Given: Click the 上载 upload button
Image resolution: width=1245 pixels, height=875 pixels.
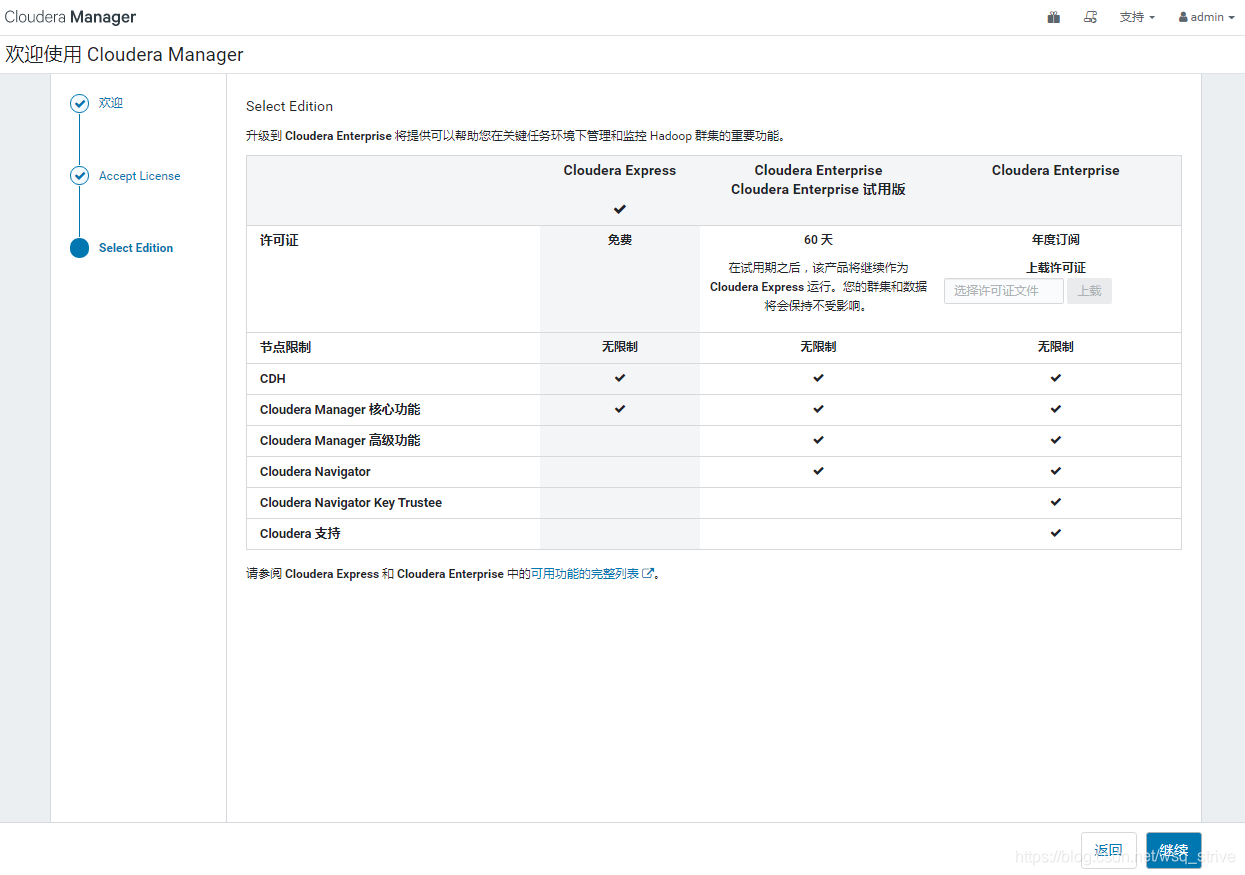Looking at the screenshot, I should point(1089,291).
